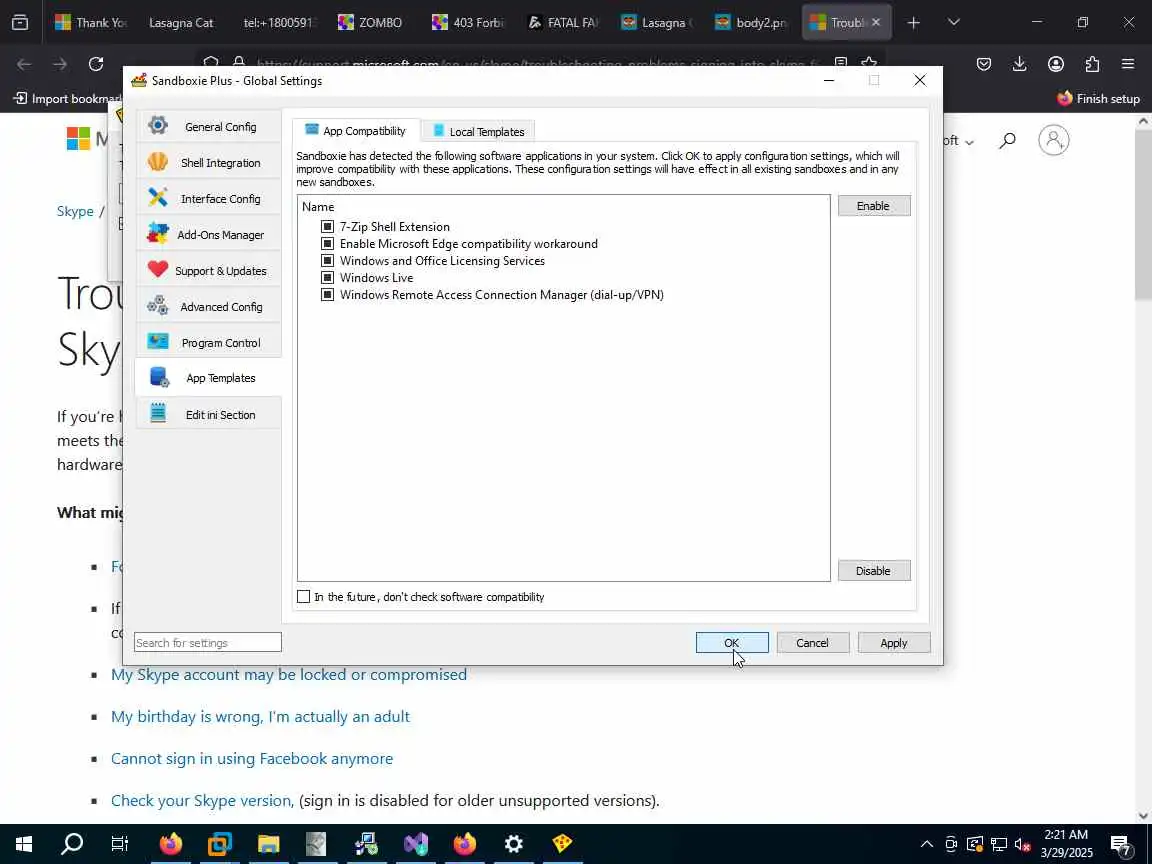Click the Name column header

click(x=318, y=207)
